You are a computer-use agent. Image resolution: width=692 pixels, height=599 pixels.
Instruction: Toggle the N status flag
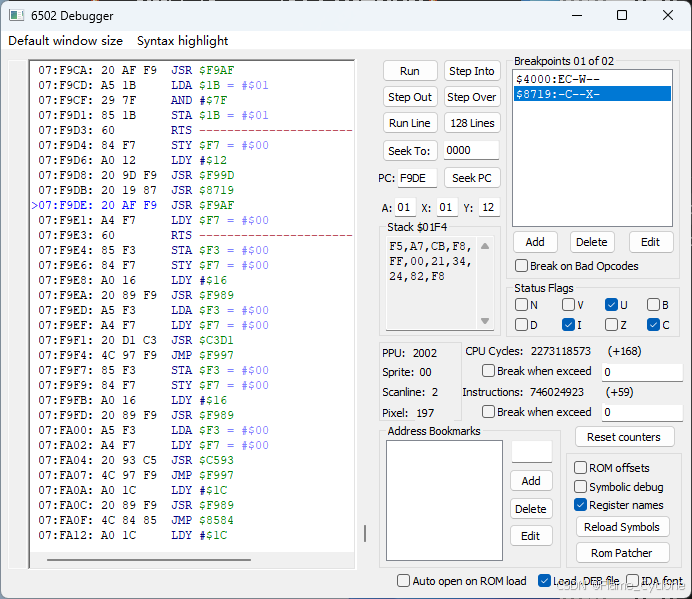[521, 305]
